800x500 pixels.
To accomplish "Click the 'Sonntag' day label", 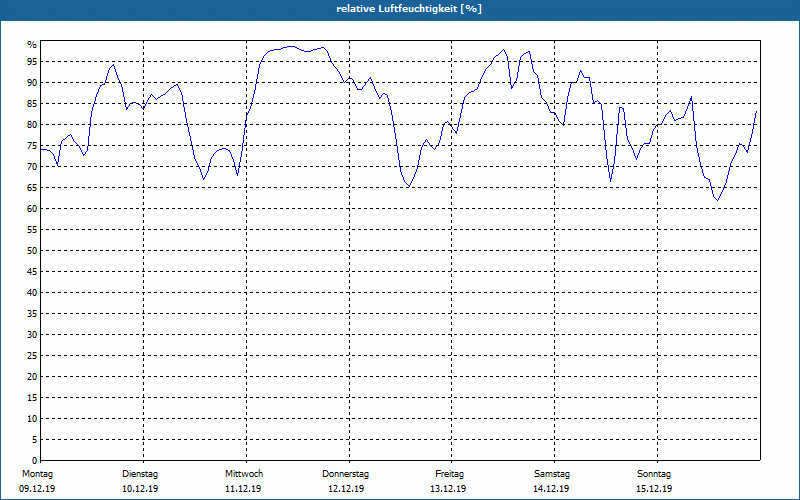I will tap(654, 474).
